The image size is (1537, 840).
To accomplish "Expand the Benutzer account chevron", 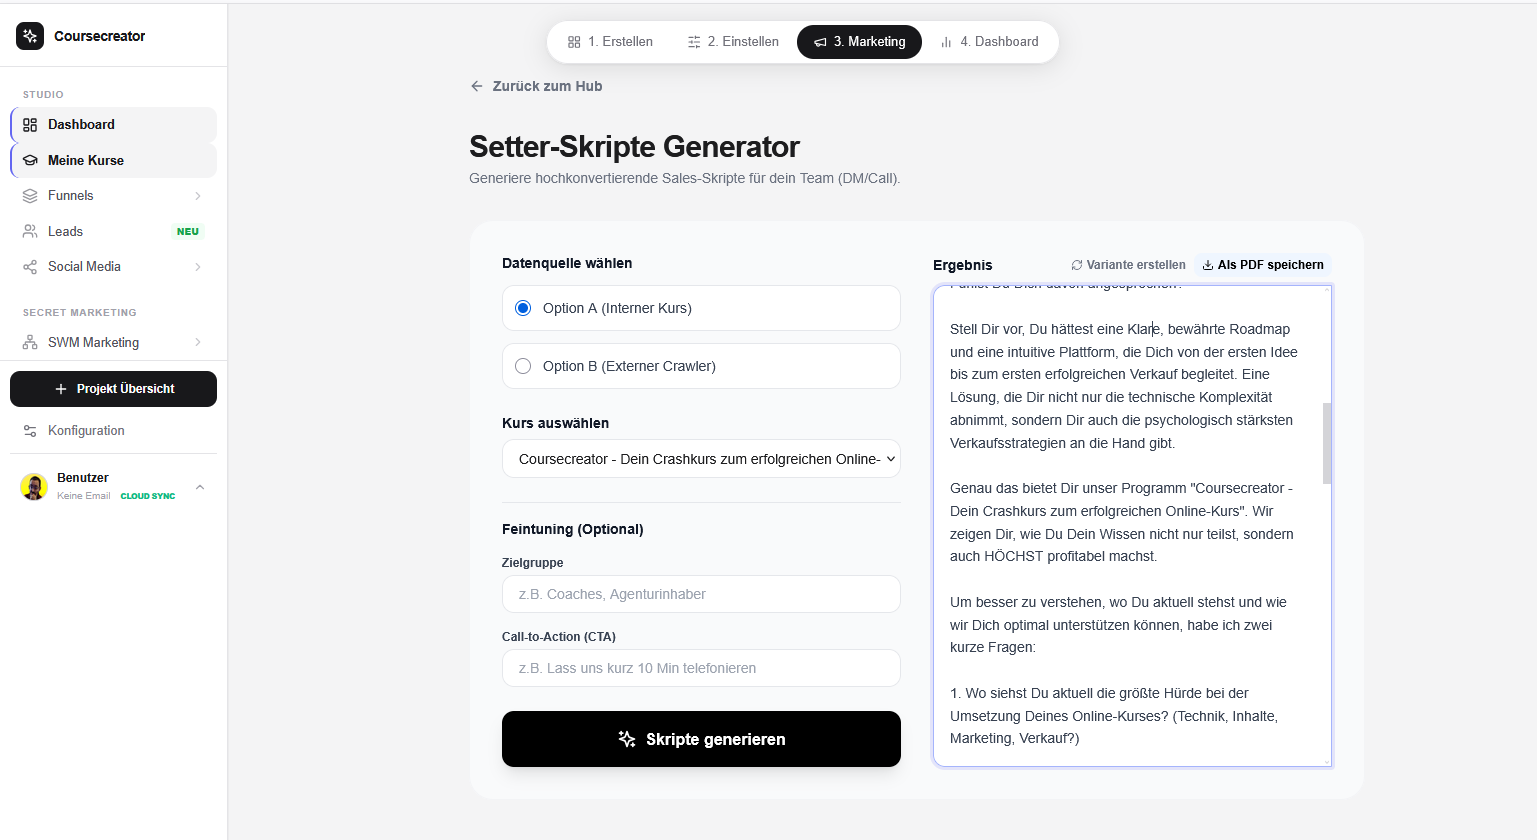I will click(x=200, y=487).
